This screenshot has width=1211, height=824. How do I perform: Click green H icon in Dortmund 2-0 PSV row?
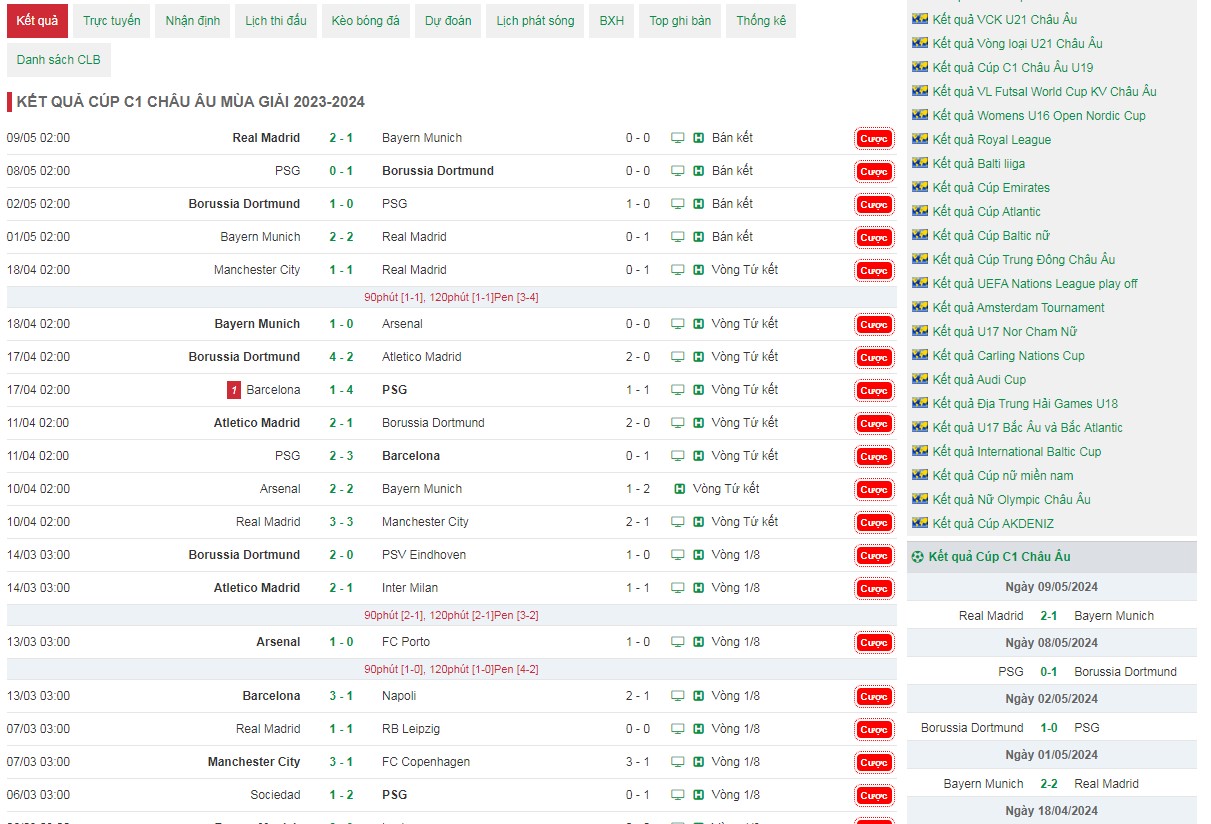(699, 555)
